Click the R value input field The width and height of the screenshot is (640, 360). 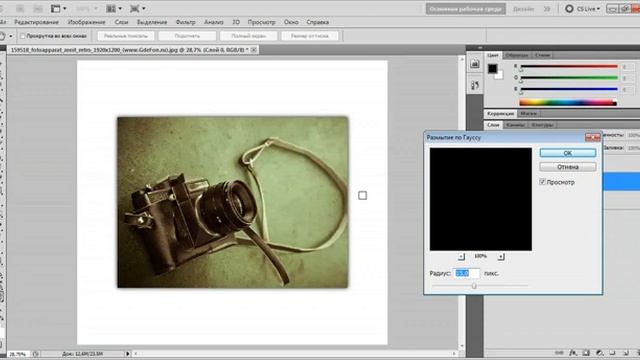[628, 67]
